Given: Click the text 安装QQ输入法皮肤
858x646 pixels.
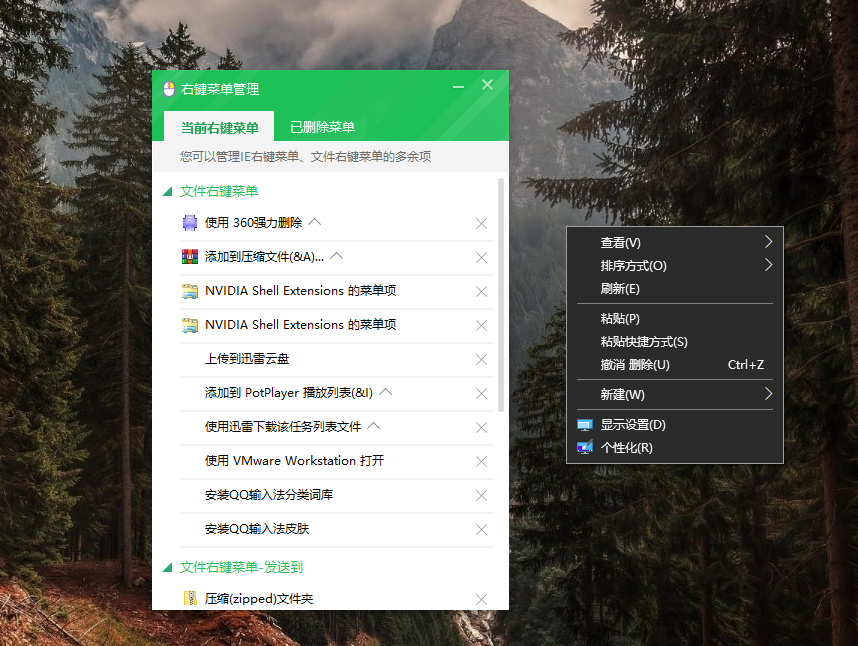Looking at the screenshot, I should (x=257, y=528).
